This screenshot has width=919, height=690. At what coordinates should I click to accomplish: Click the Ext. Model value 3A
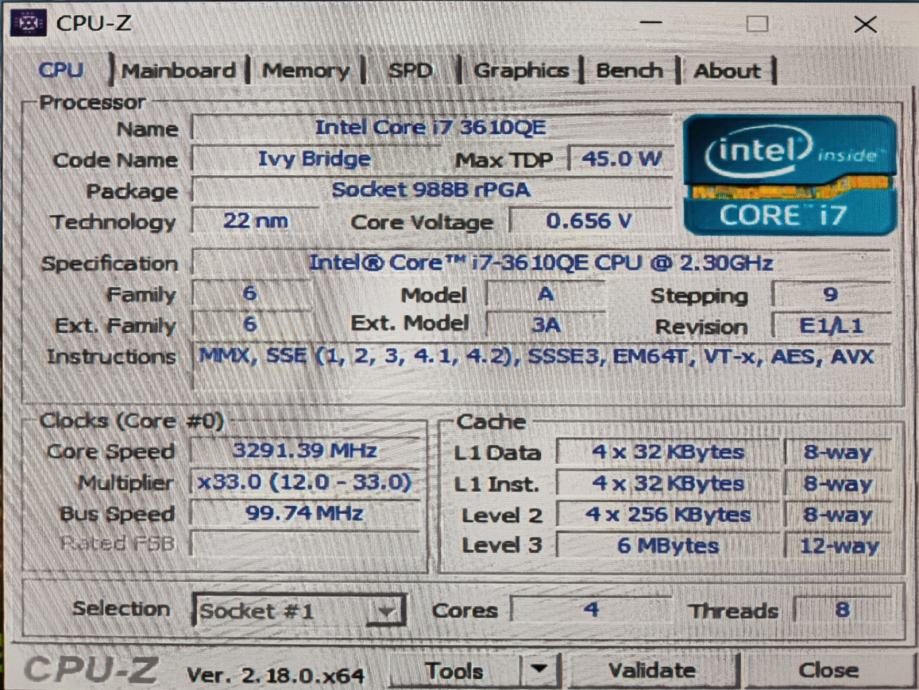(x=546, y=325)
